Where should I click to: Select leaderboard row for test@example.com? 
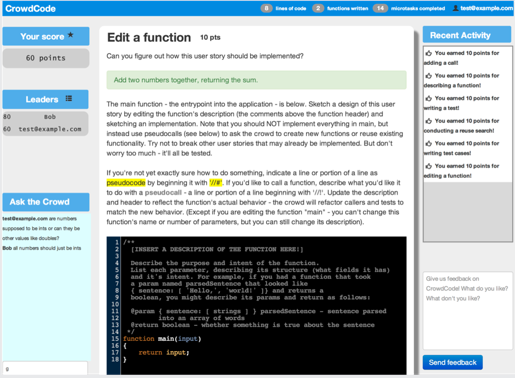point(46,129)
